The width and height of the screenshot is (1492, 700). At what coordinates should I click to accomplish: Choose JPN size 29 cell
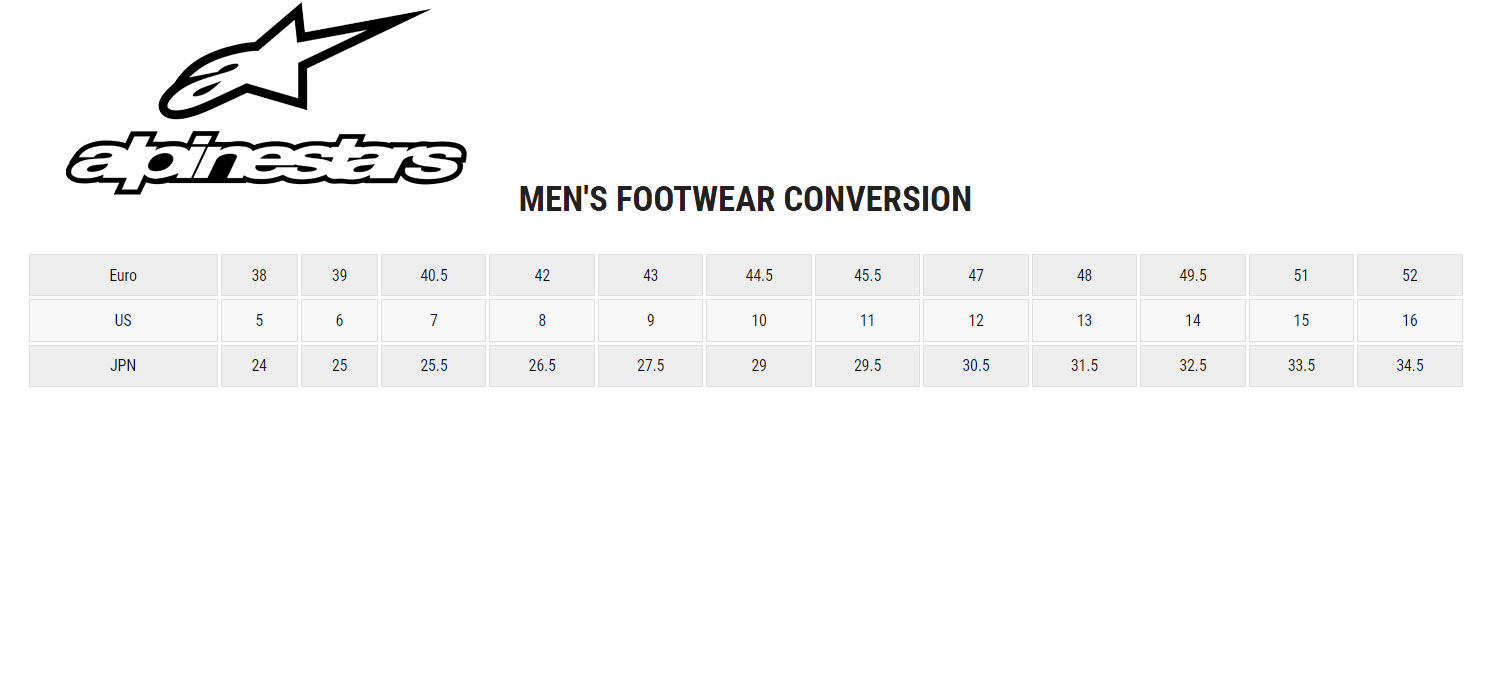pos(759,366)
